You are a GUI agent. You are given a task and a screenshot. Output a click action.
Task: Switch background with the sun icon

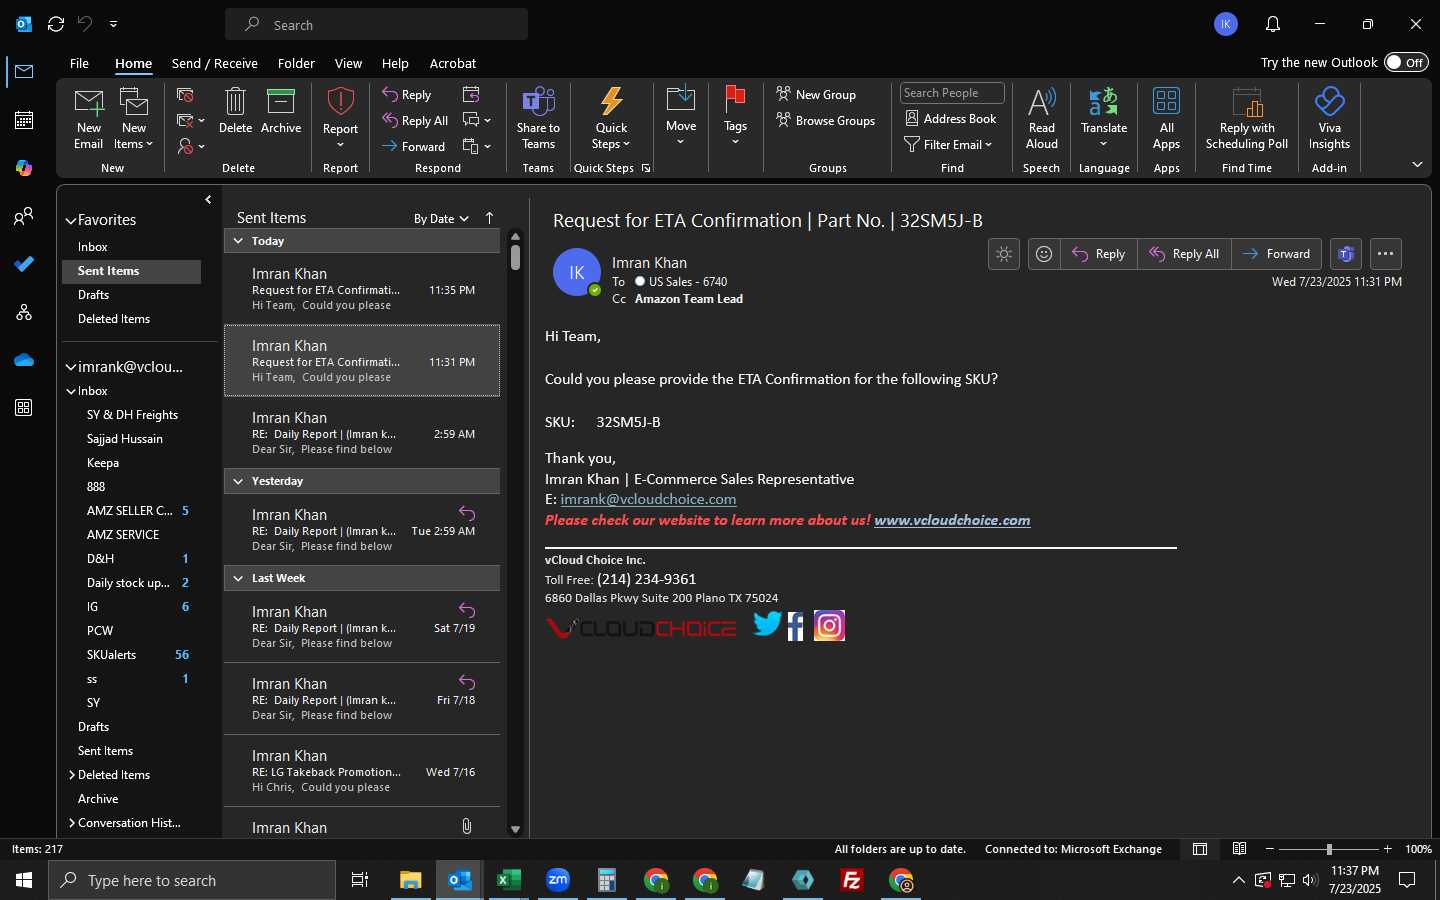(1004, 254)
